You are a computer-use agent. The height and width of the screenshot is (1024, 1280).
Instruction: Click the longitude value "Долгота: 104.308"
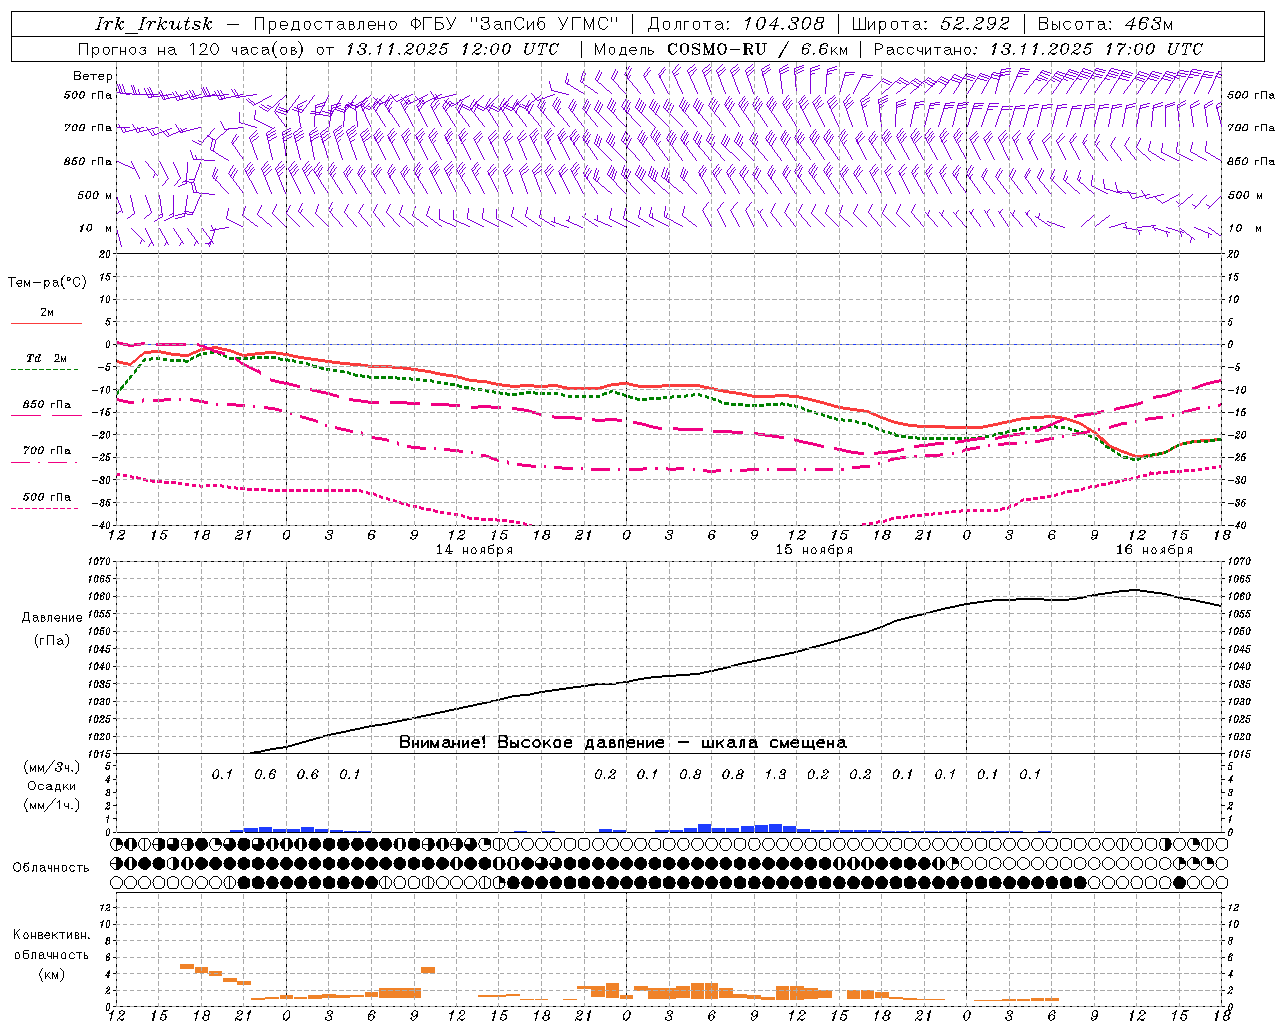point(736,24)
